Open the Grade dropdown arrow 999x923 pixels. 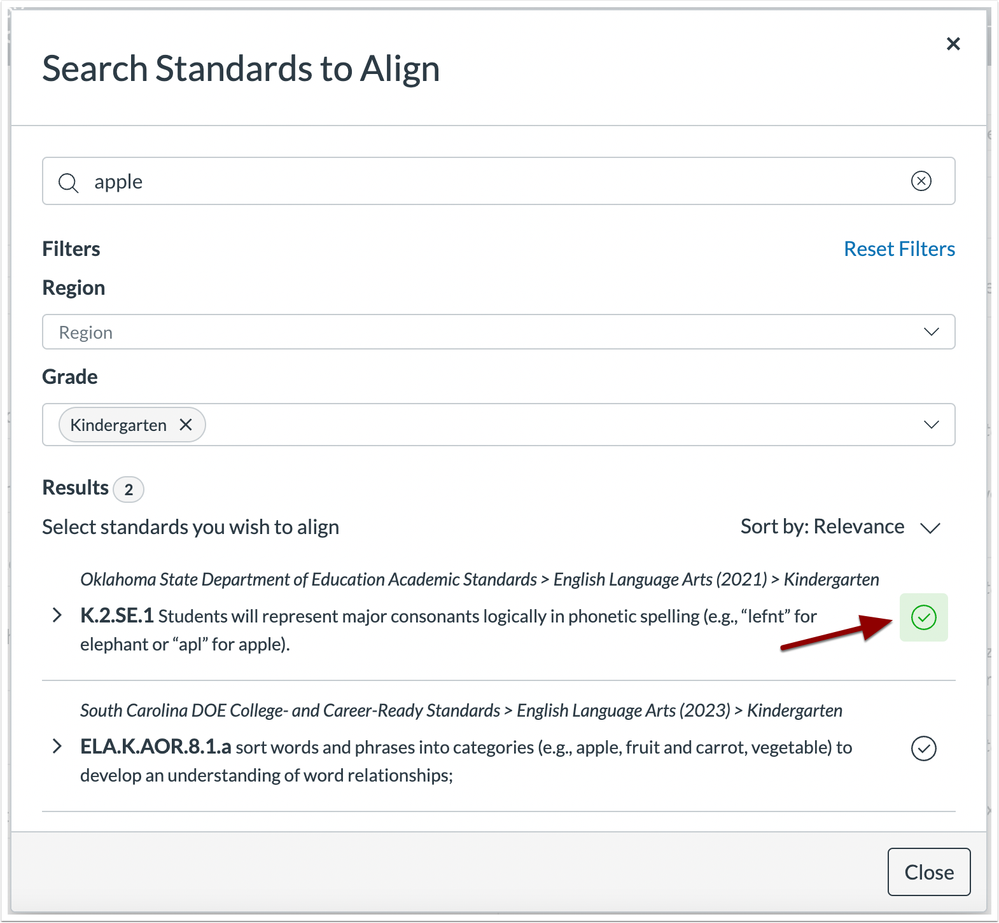tap(931, 424)
